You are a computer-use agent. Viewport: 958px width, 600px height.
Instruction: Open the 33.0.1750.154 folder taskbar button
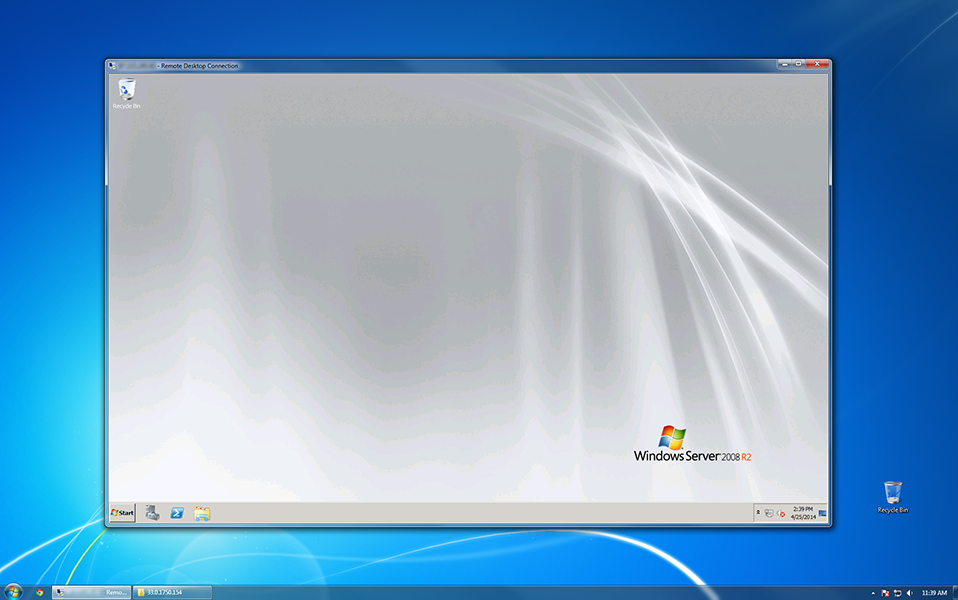point(173,592)
